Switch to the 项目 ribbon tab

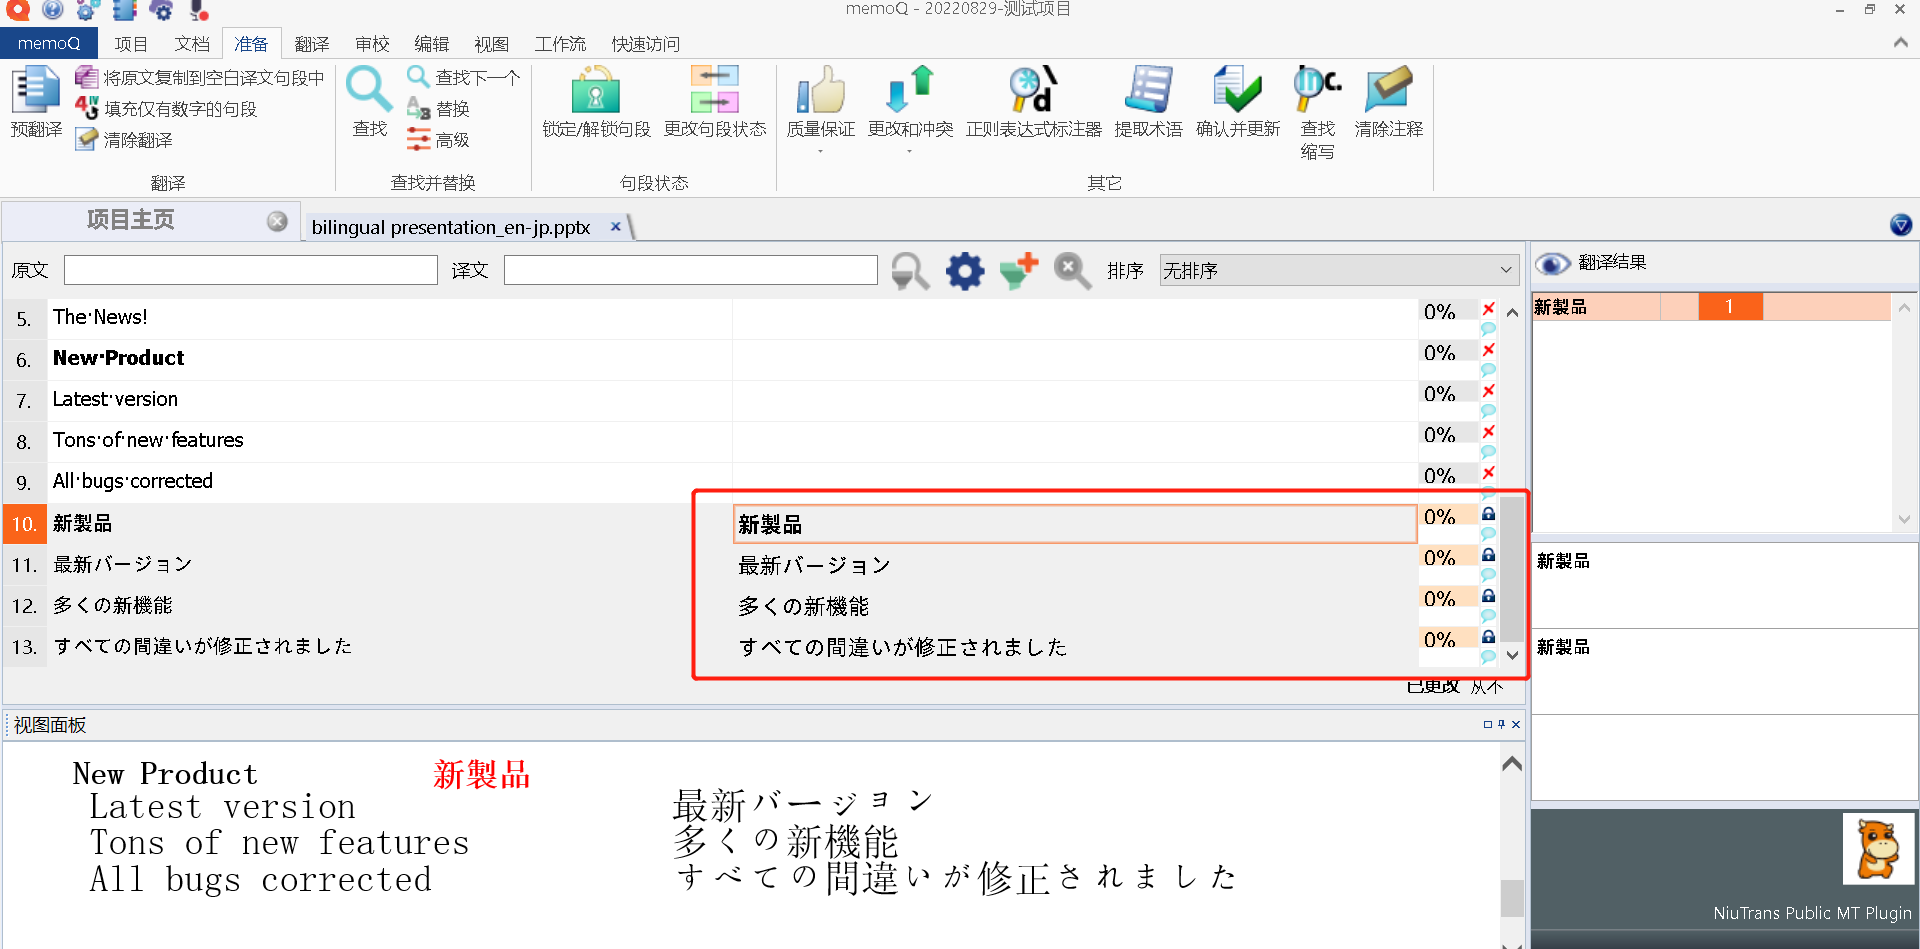[x=131, y=44]
